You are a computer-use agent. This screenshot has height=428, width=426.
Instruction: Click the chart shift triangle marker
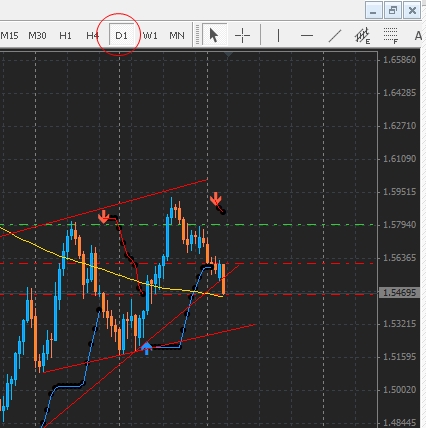228,54
